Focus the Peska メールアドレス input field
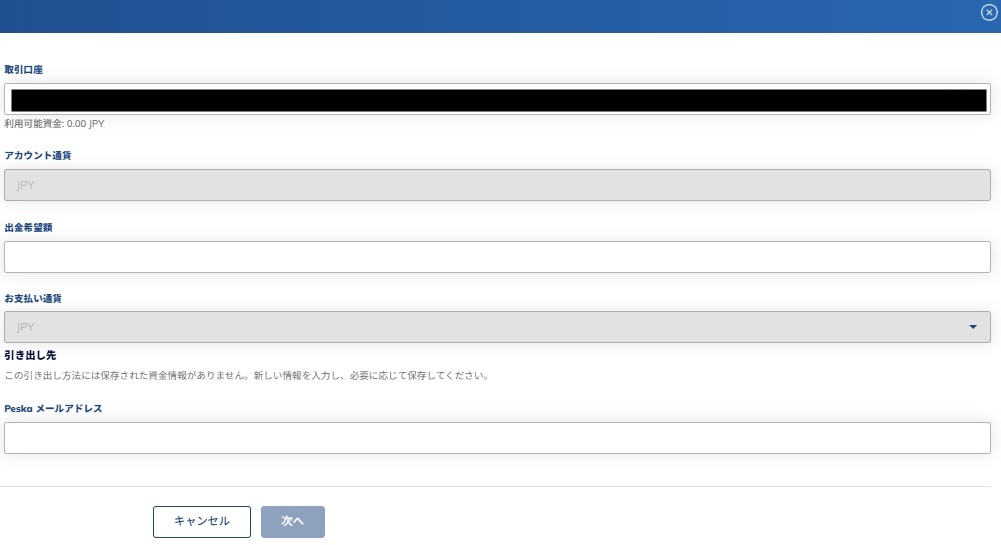 [497, 438]
